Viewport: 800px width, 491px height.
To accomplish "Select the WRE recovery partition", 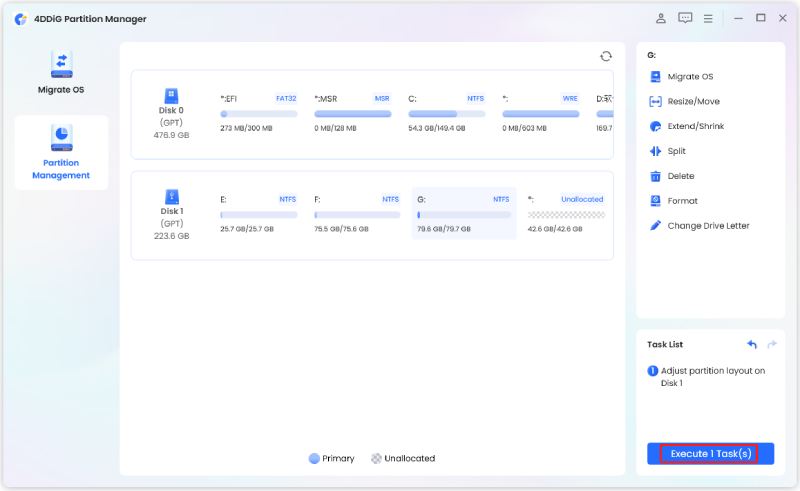I will (x=541, y=113).
